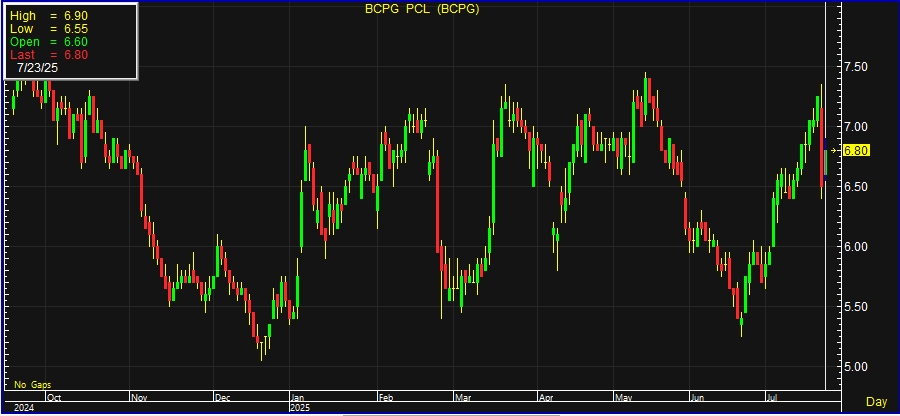This screenshot has height=416, width=900.
Task: Click the No Gaps label
Action: 32,384
